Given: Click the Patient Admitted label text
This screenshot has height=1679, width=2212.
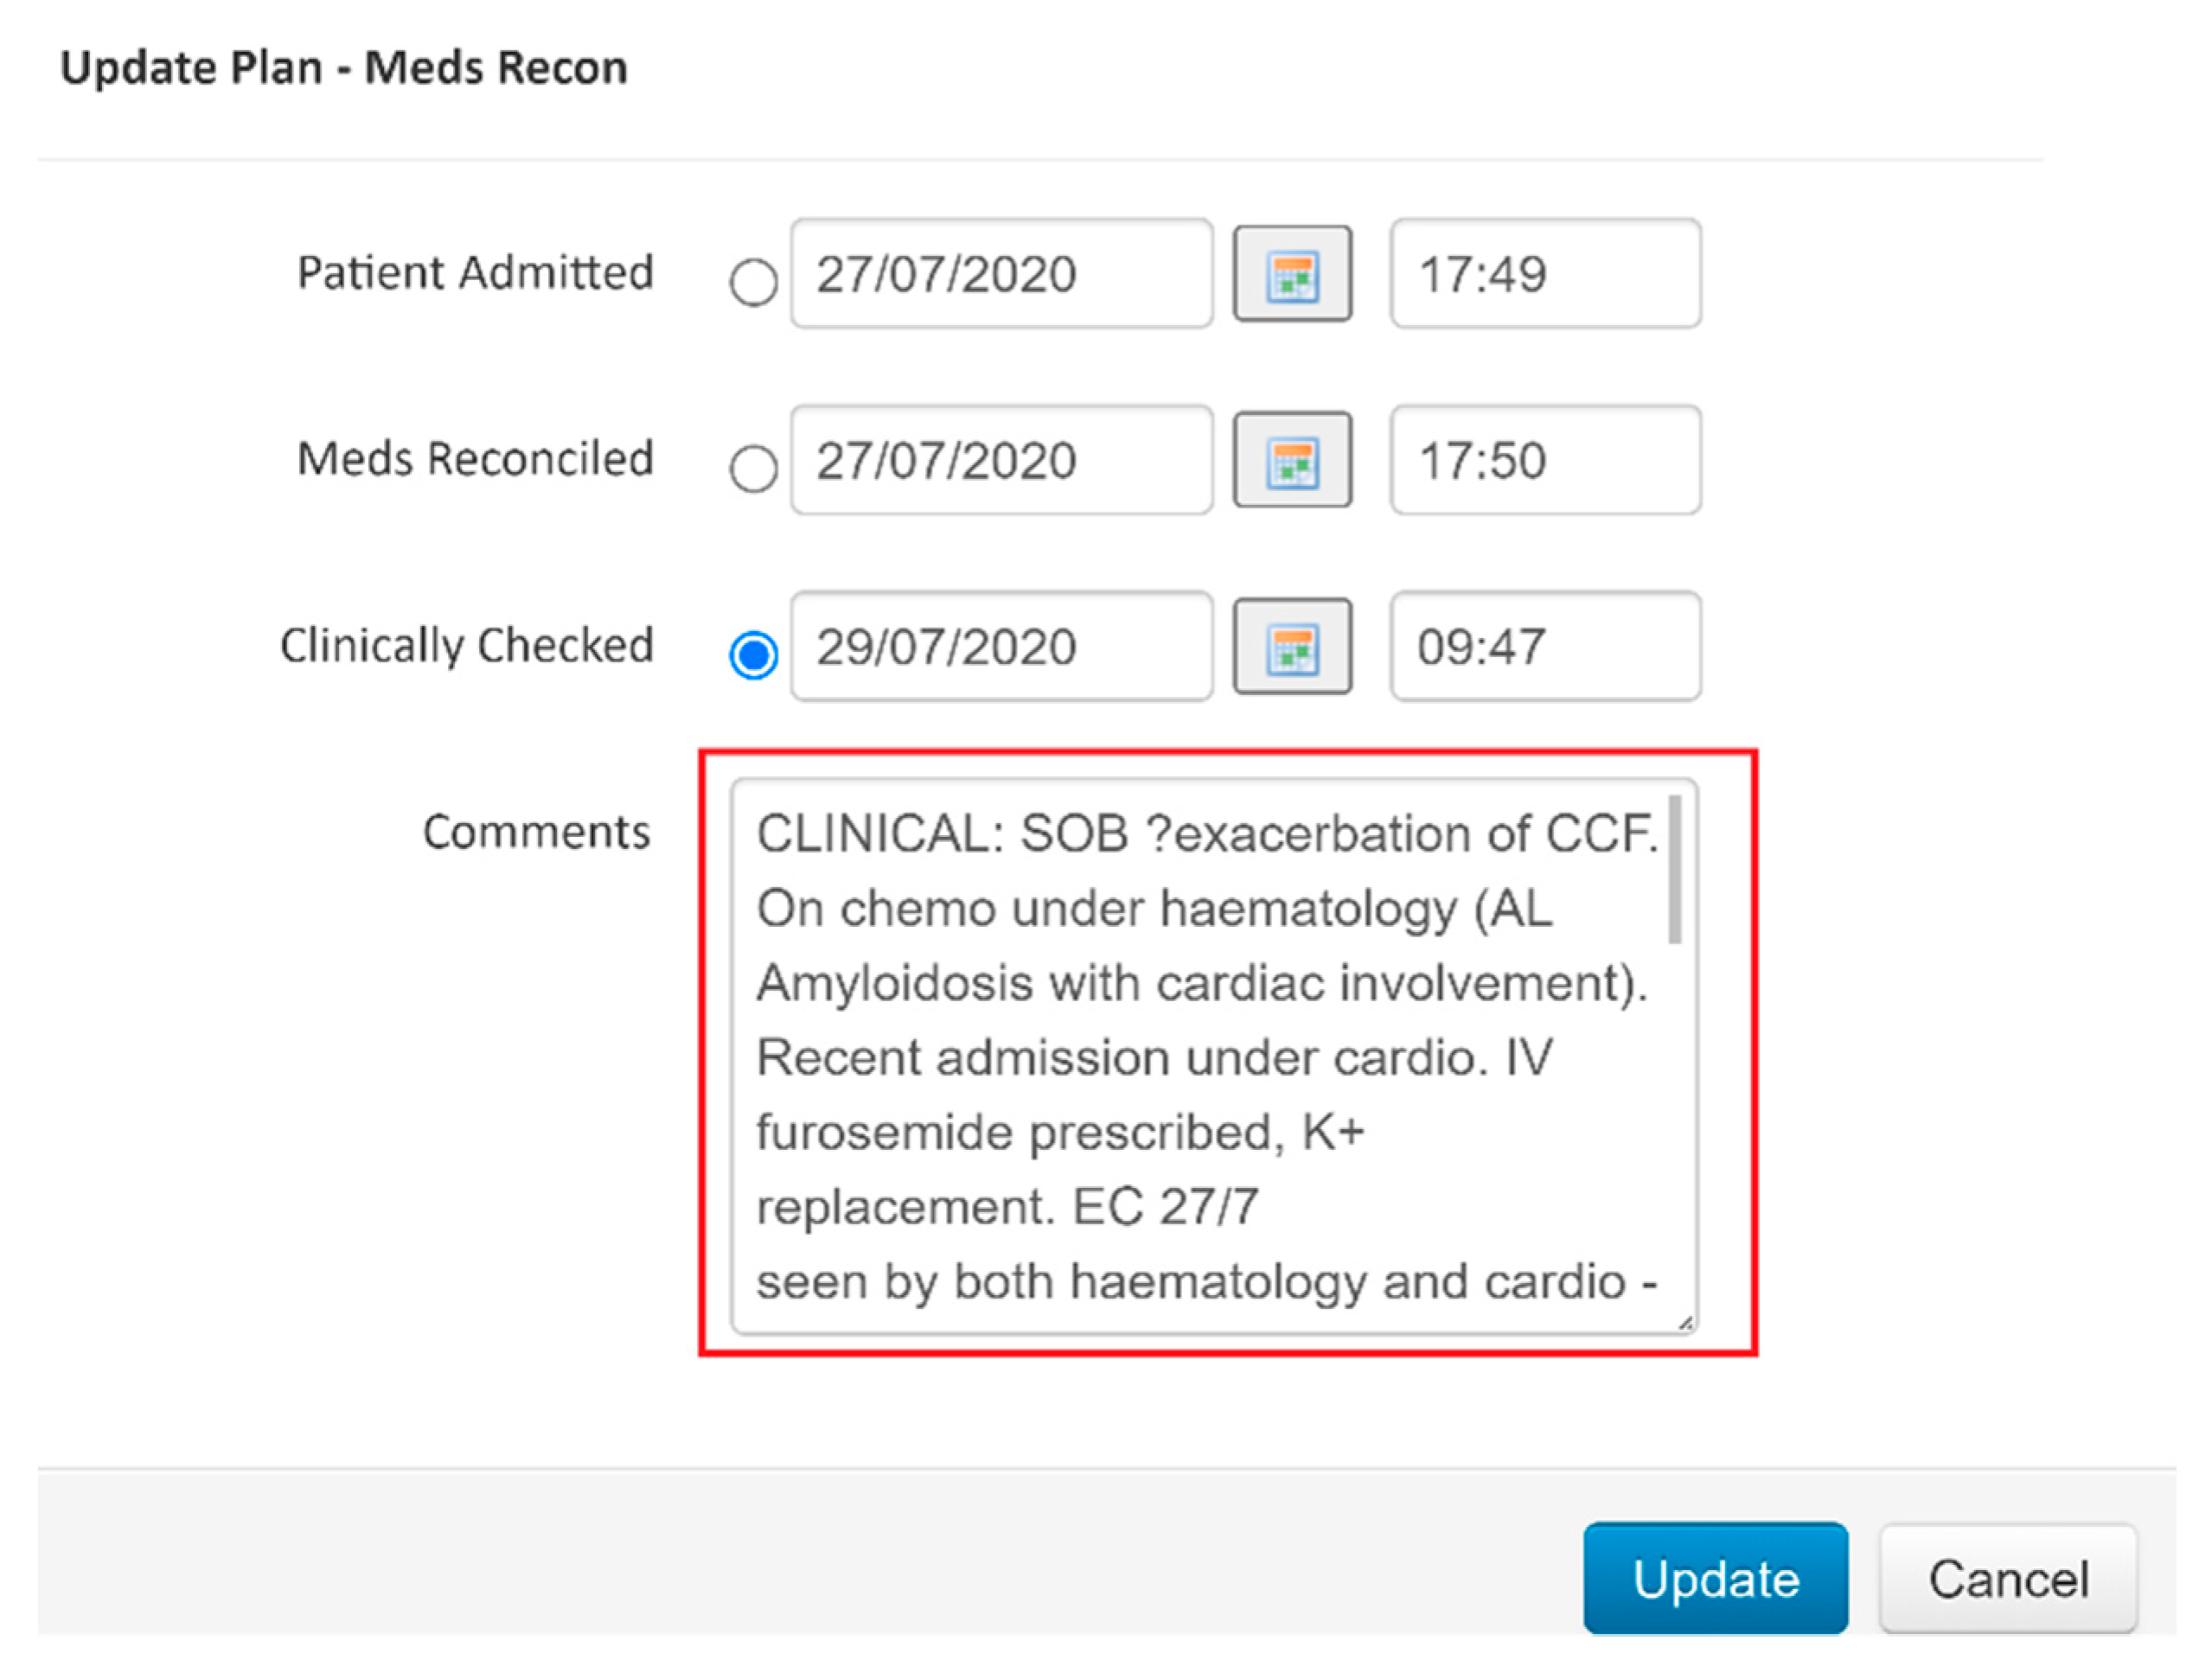Looking at the screenshot, I should [475, 272].
